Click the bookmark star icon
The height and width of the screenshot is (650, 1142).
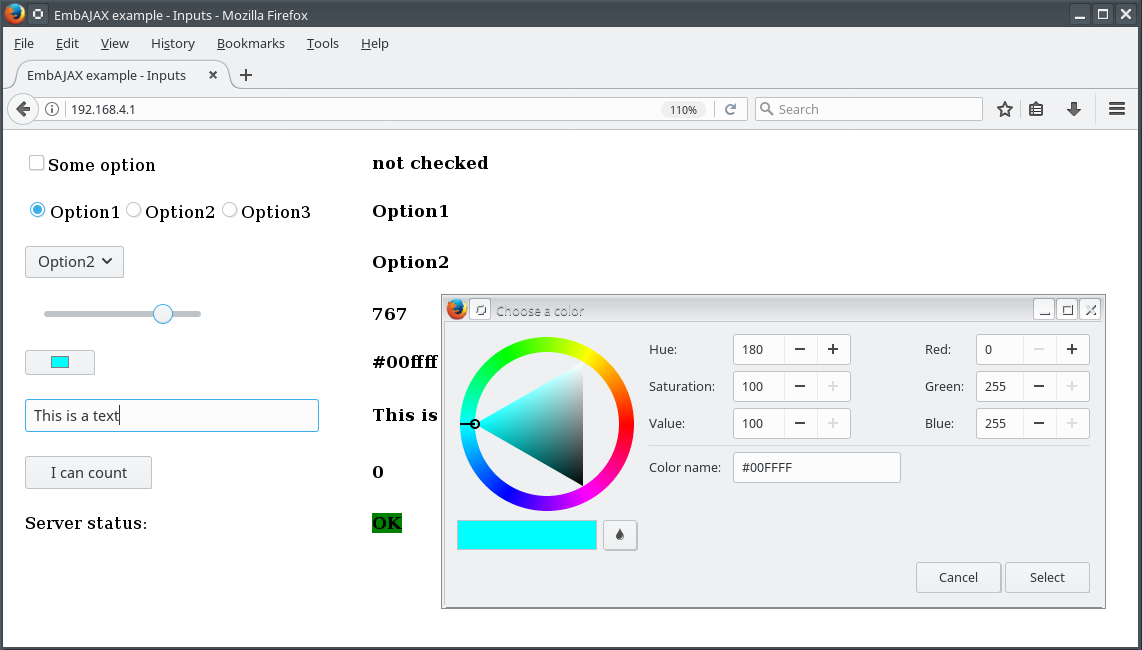(x=1004, y=108)
